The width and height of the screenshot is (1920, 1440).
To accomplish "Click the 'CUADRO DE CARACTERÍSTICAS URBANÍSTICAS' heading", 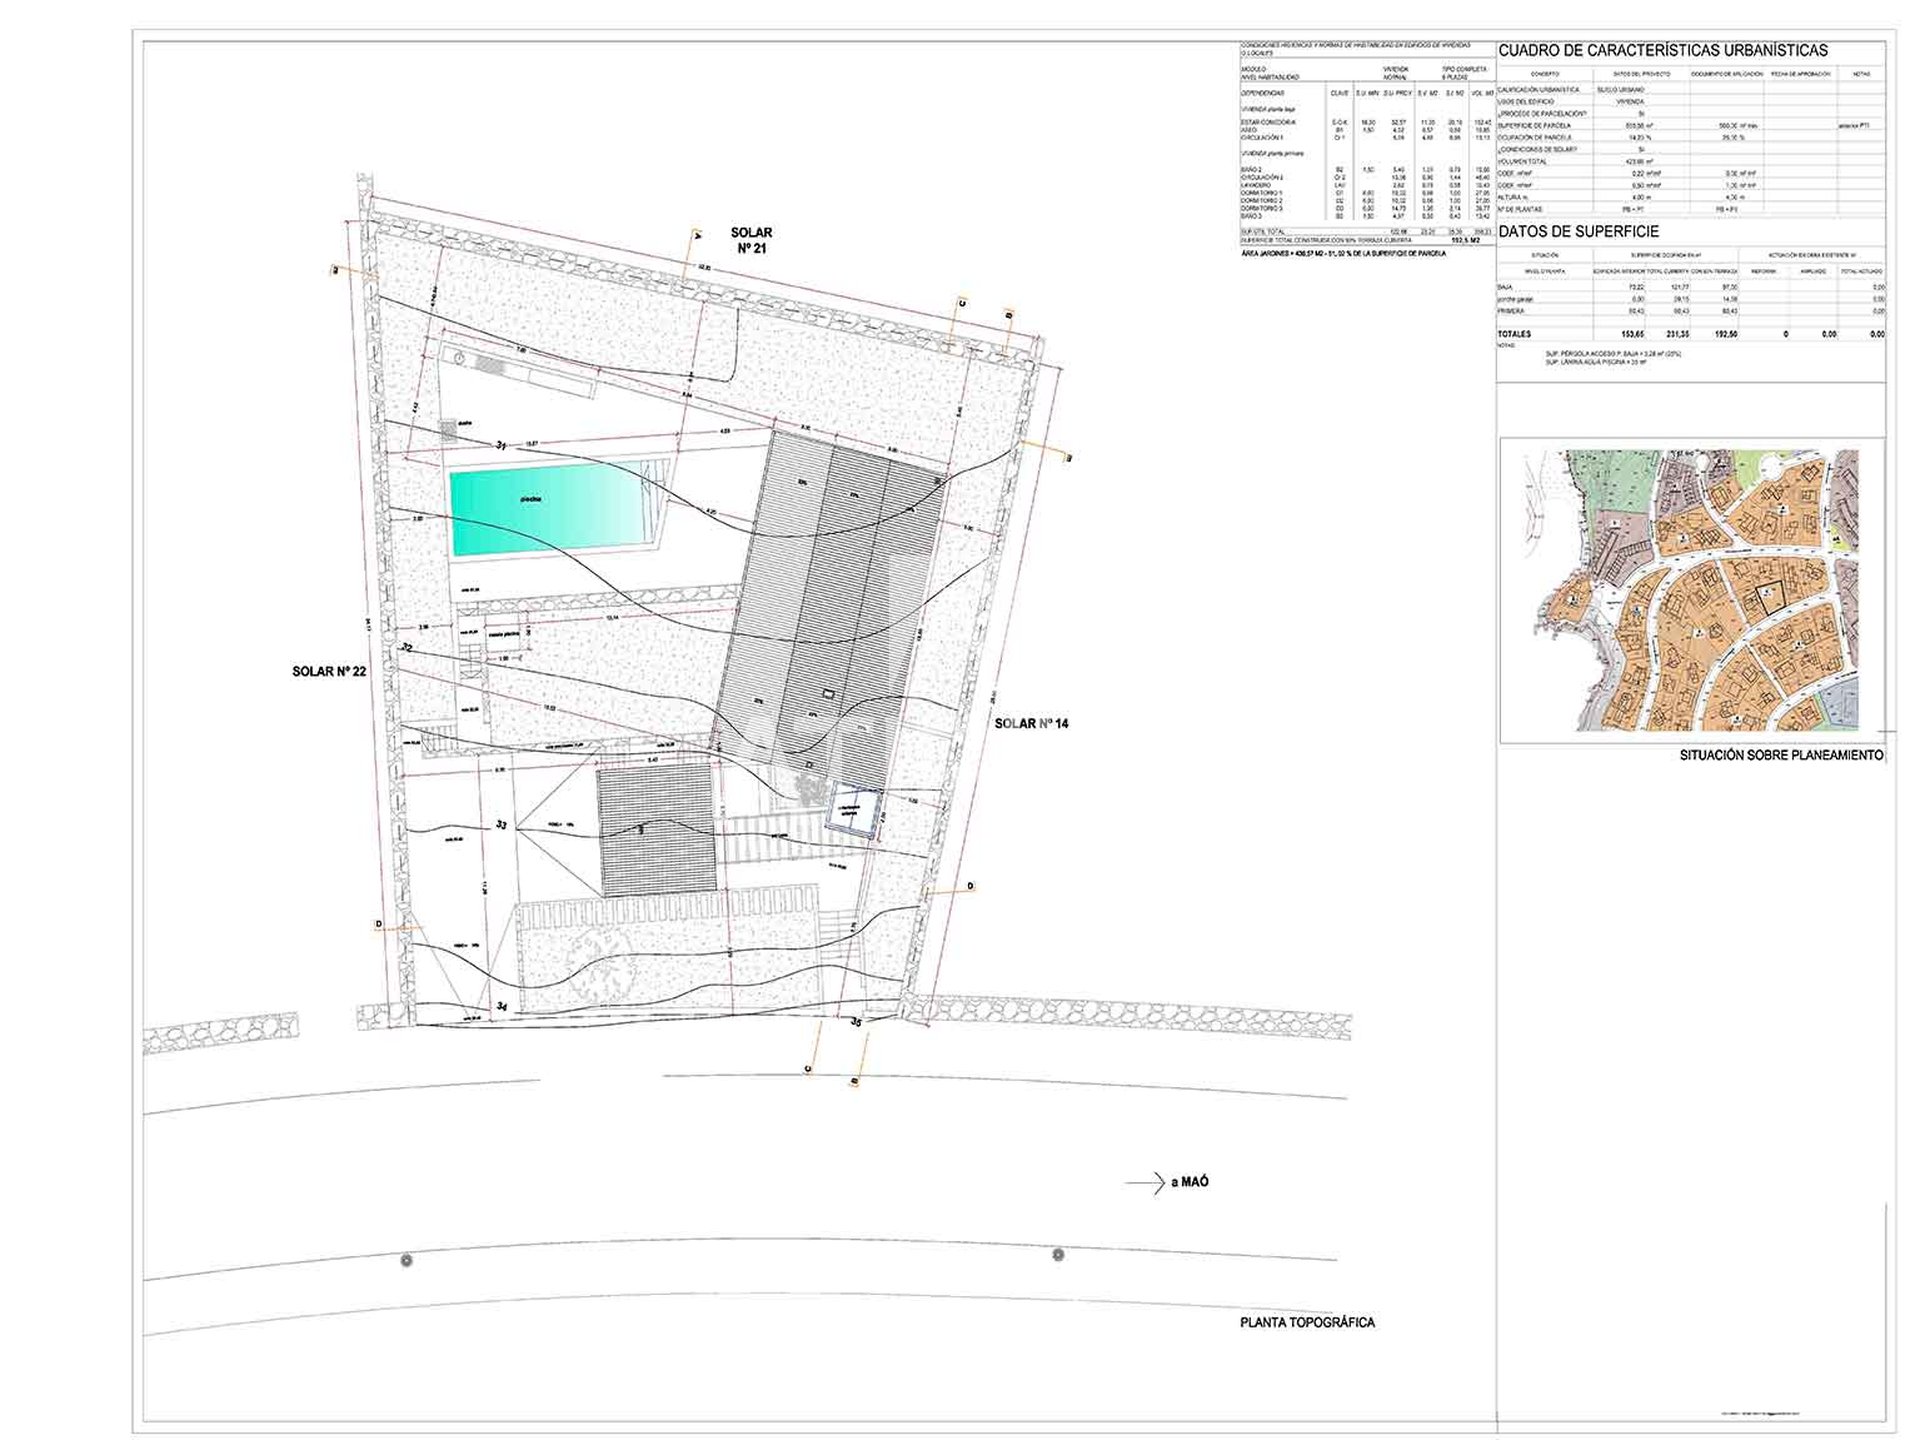I will pyautogui.click(x=1662, y=51).
